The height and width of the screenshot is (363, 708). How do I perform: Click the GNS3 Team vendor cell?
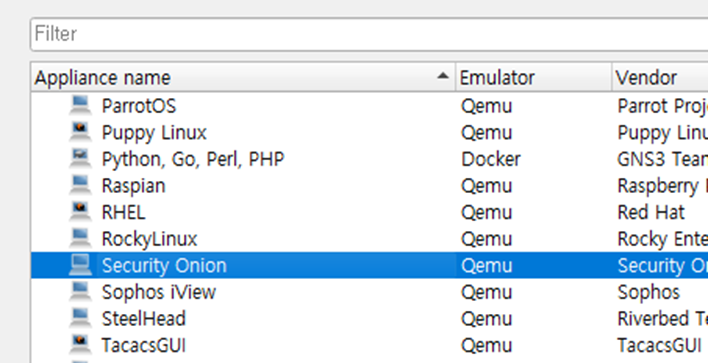662,159
